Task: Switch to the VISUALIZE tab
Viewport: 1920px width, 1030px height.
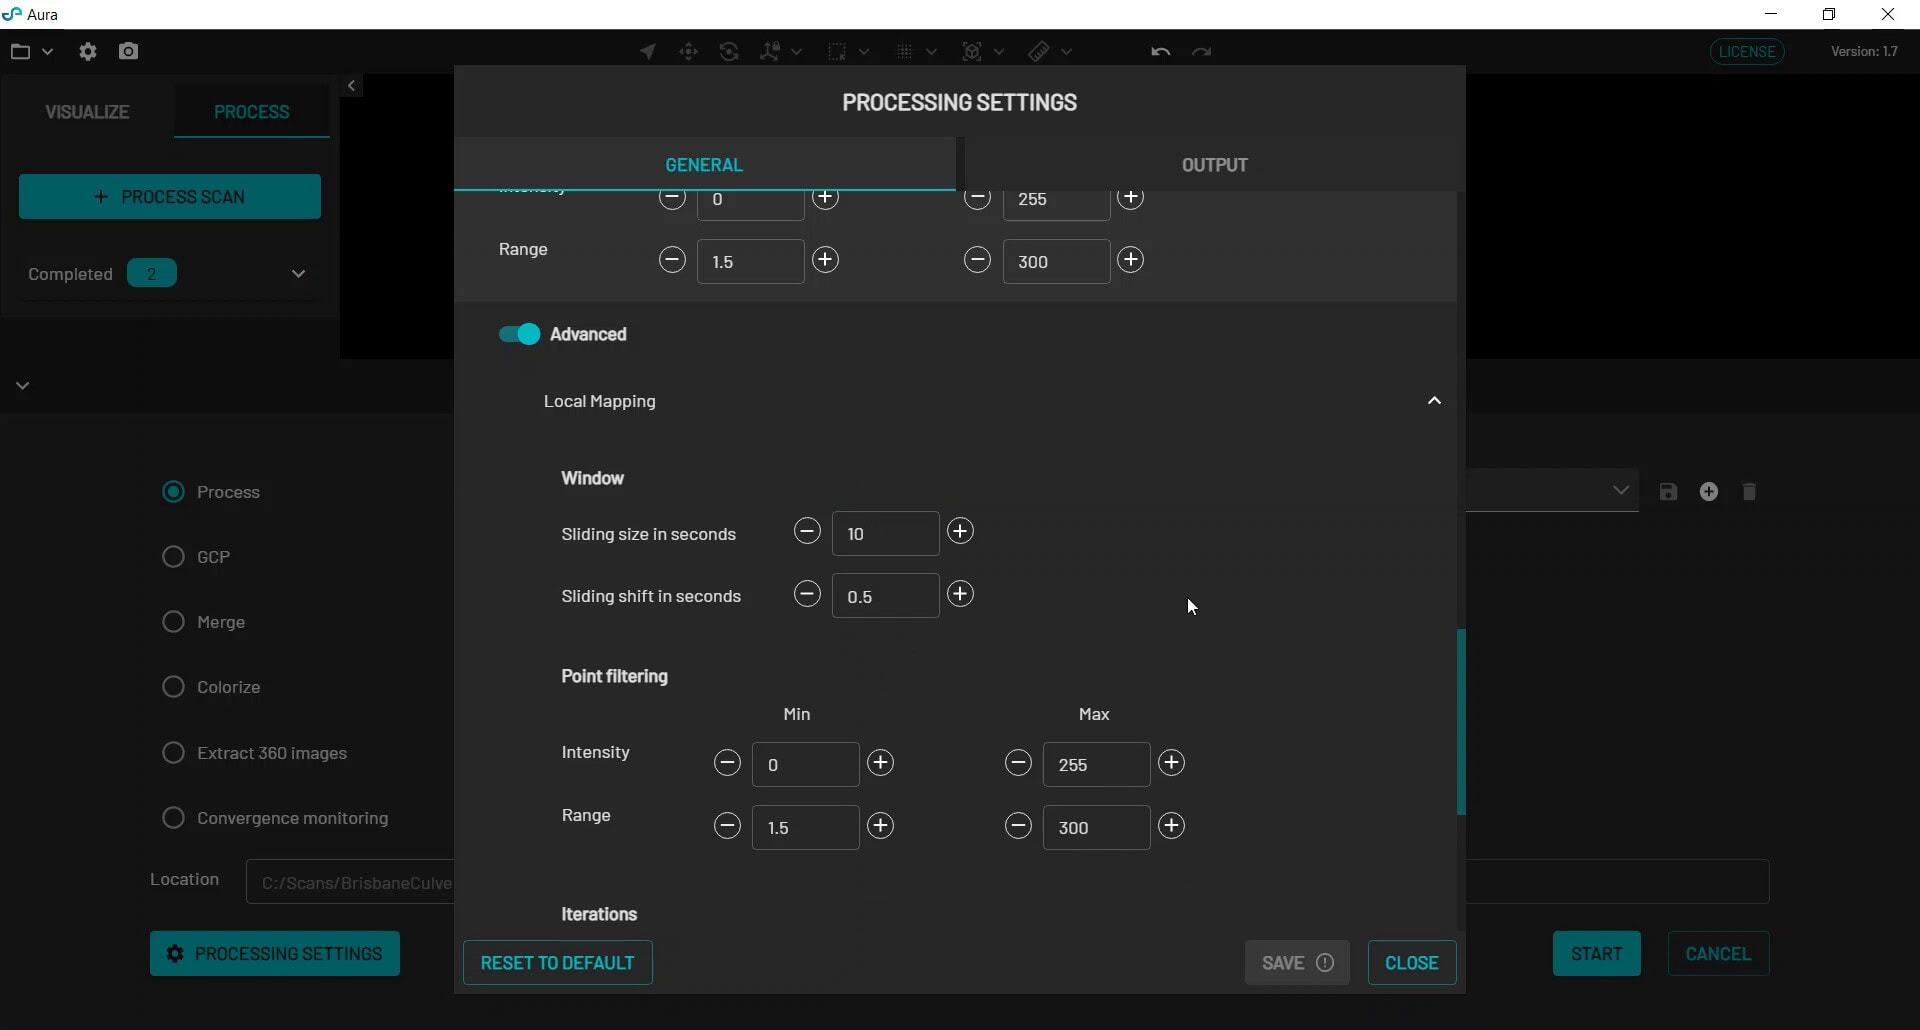Action: 87,112
